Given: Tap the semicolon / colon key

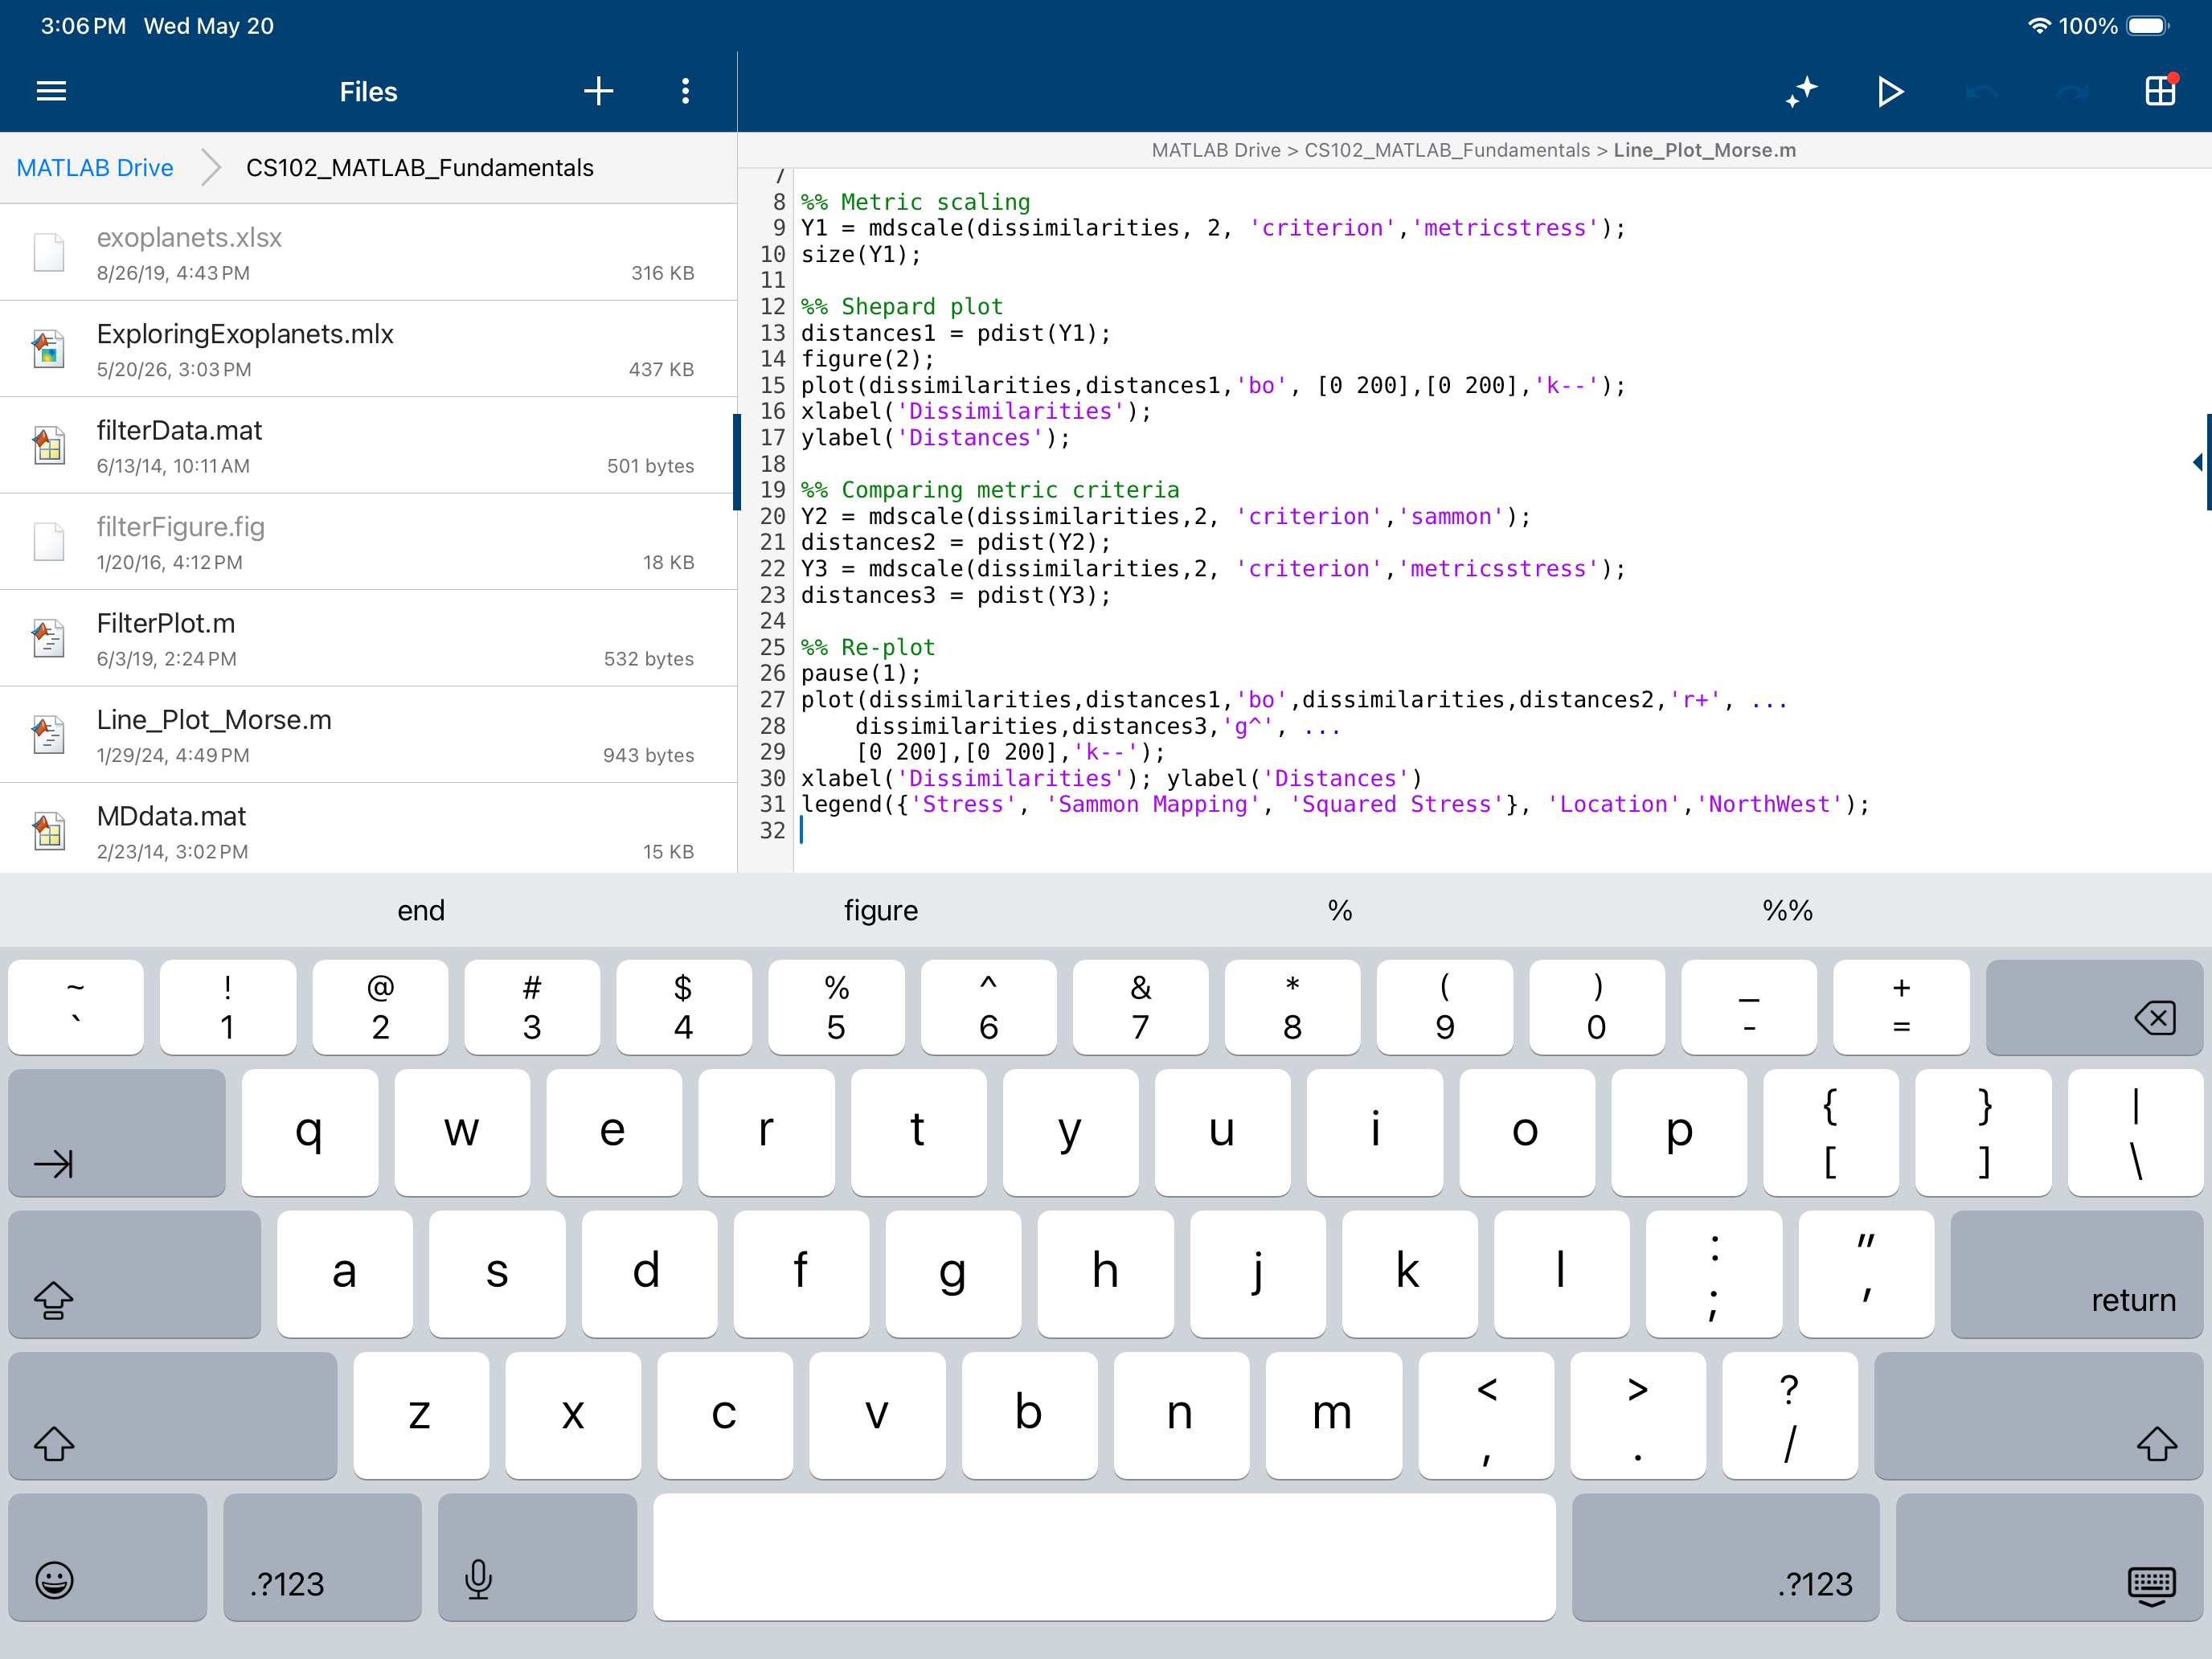Looking at the screenshot, I should coord(1713,1274).
